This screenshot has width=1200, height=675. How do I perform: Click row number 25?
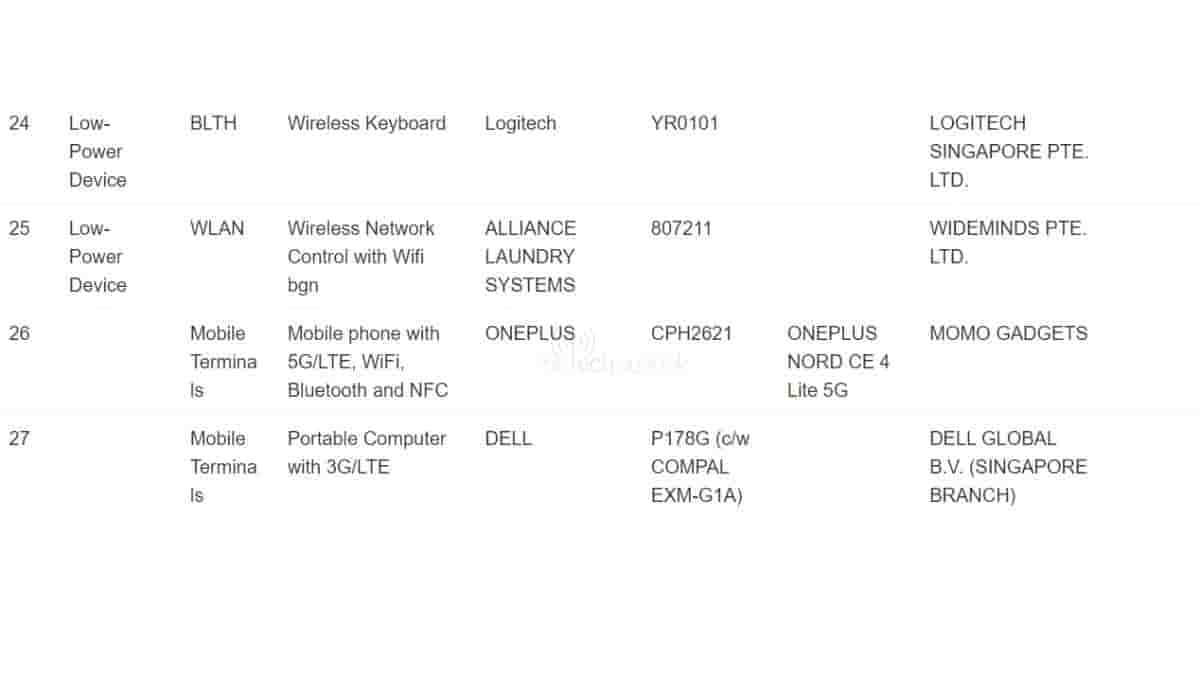19,229
